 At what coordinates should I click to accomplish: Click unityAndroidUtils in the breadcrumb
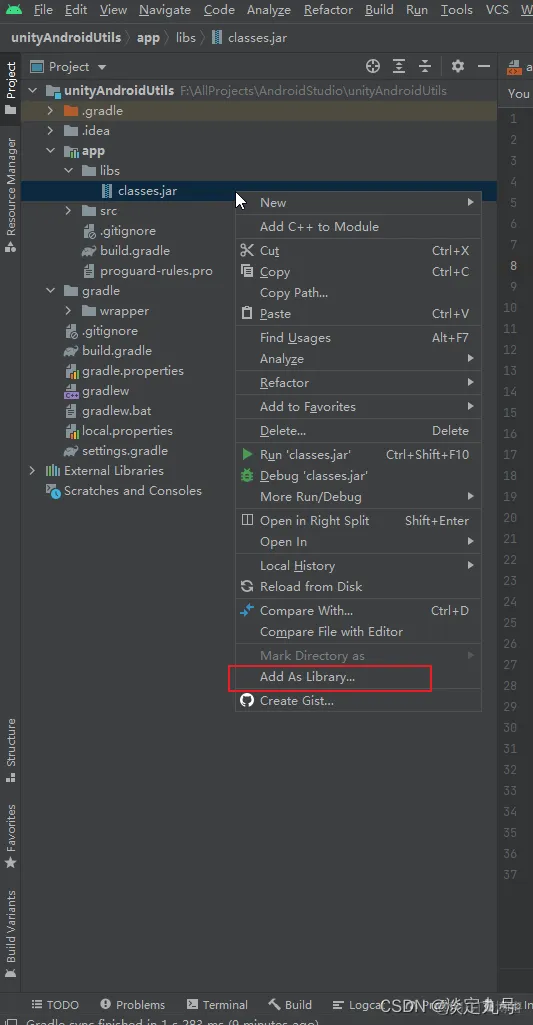66,37
